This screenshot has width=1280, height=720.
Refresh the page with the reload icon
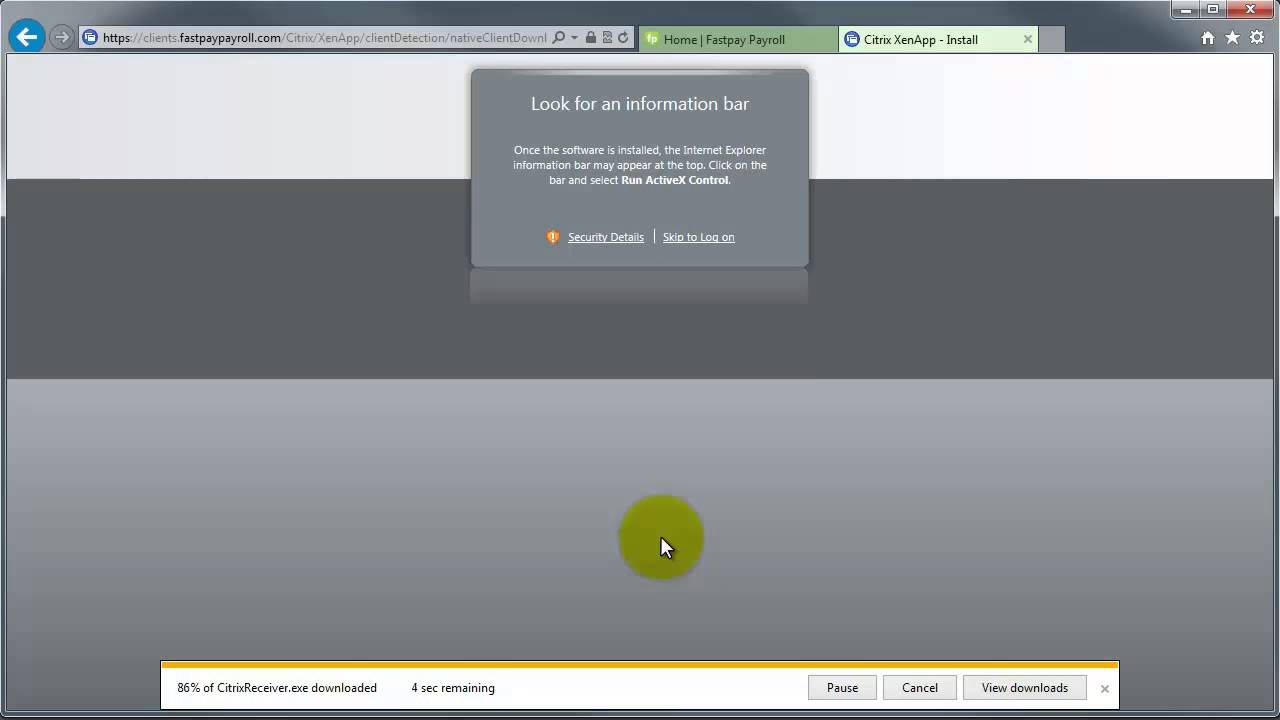[x=623, y=38]
